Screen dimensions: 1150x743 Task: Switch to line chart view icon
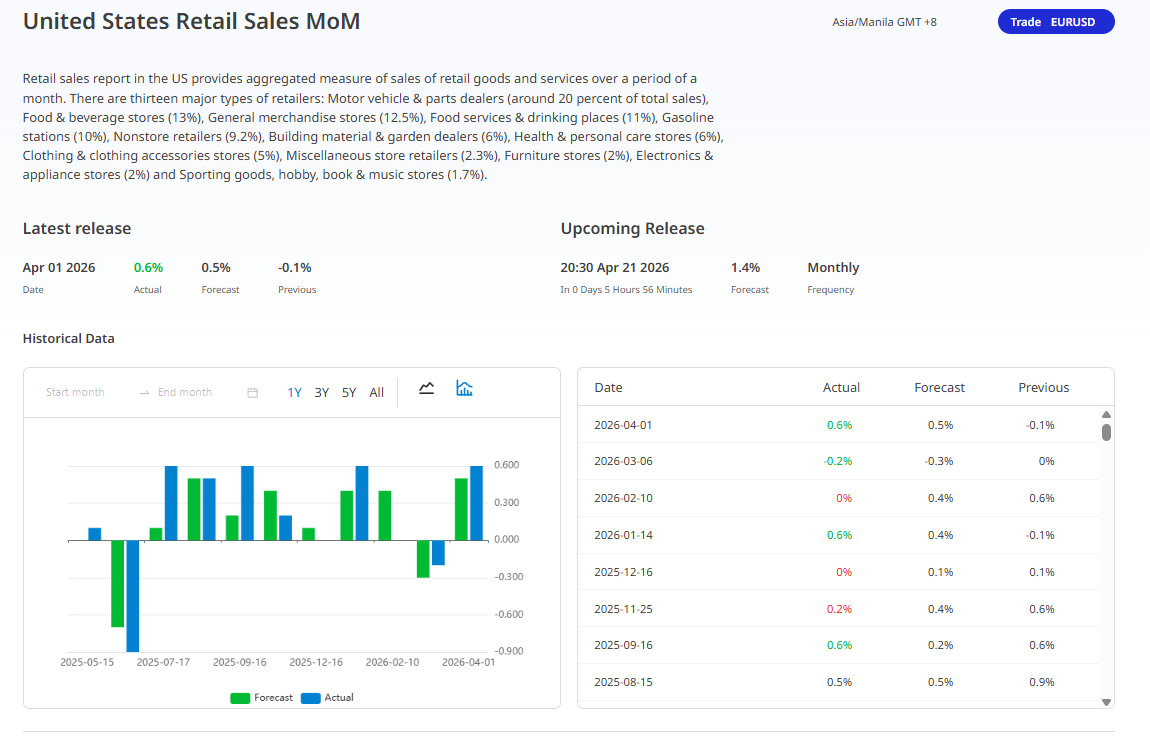(427, 389)
